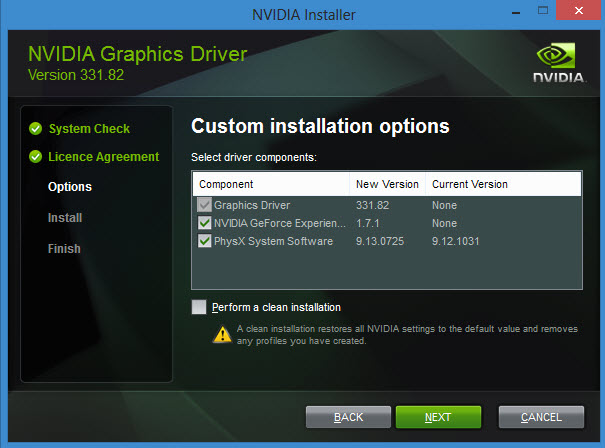Screen dimensions: 605x448
Task: Enable Perform a clean installation checkbox
Action: pos(200,307)
